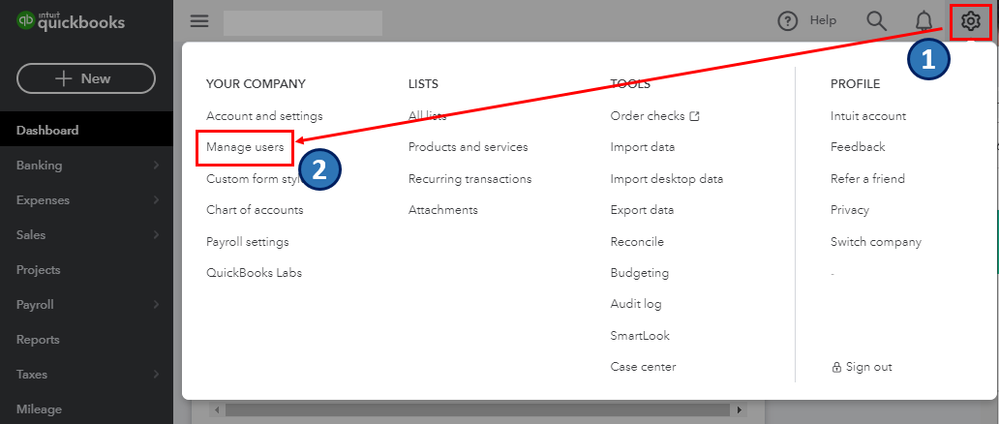Expand the Expenses sidebar submenu
Image resolution: width=999 pixels, height=424 pixels.
(156, 200)
